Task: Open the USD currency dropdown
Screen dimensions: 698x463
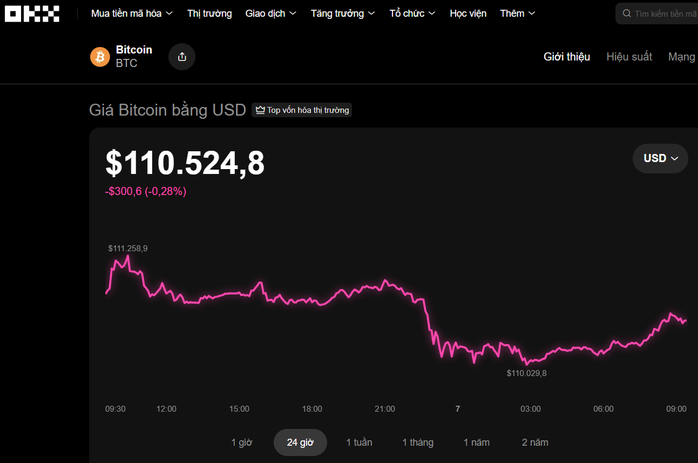Action: point(660,158)
